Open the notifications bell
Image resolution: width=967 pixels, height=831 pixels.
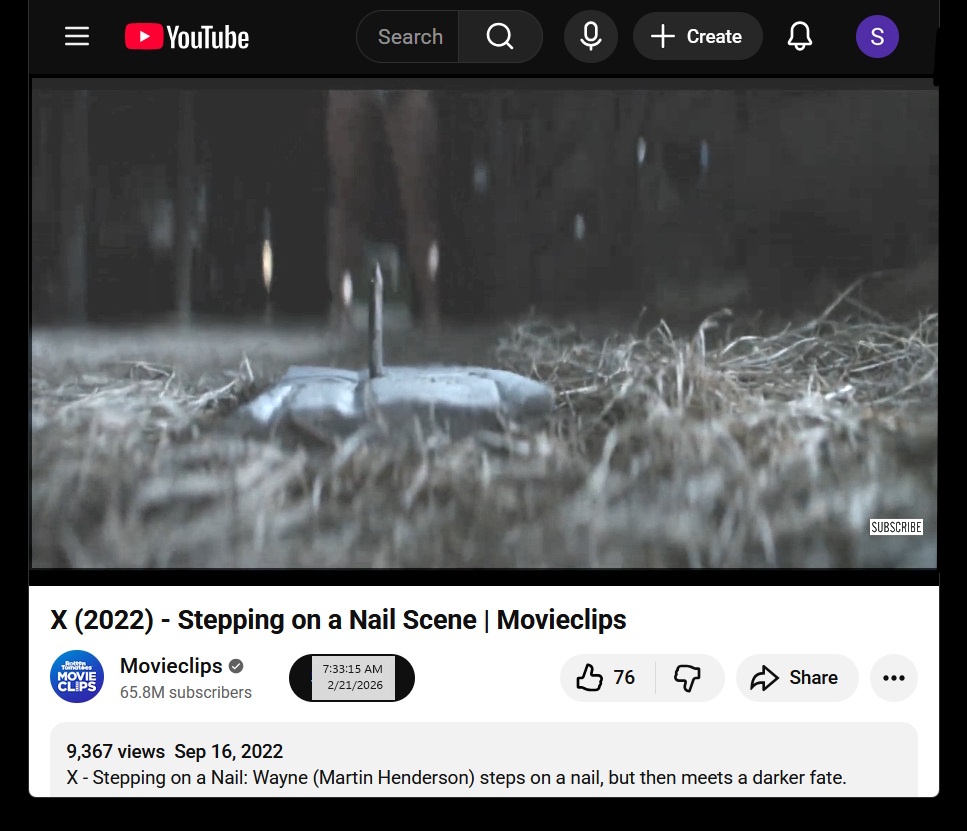coord(800,37)
